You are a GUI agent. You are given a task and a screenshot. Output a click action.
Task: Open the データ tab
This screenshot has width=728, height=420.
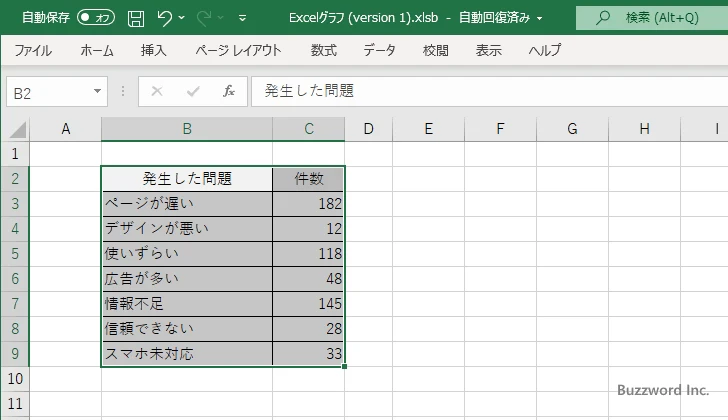coord(379,50)
